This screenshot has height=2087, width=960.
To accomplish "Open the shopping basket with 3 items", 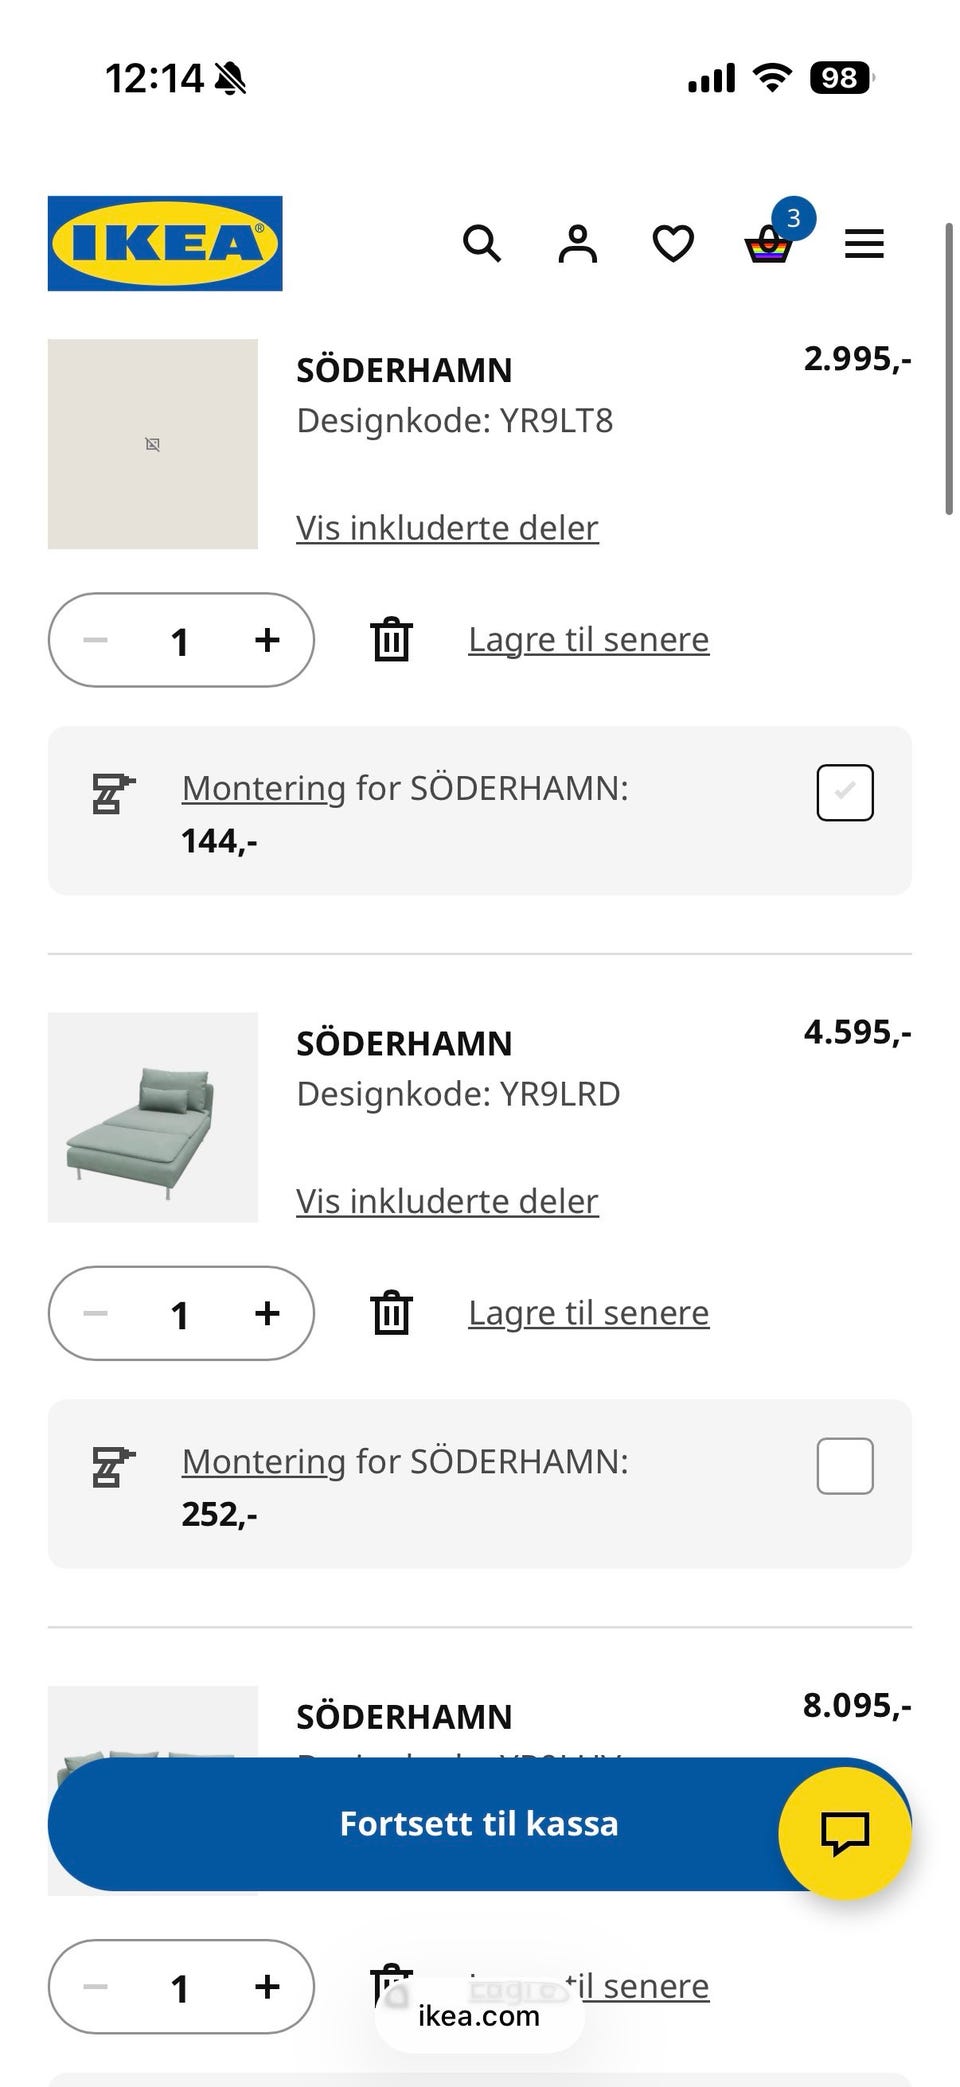I will click(x=769, y=243).
